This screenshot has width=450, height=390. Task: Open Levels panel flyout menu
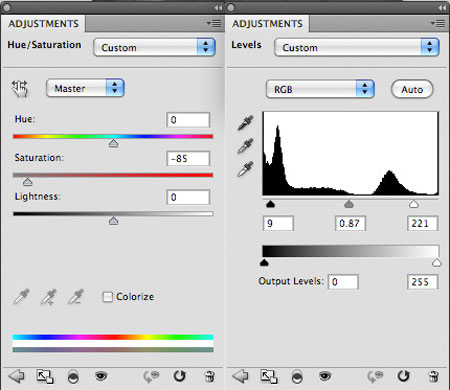pos(438,23)
